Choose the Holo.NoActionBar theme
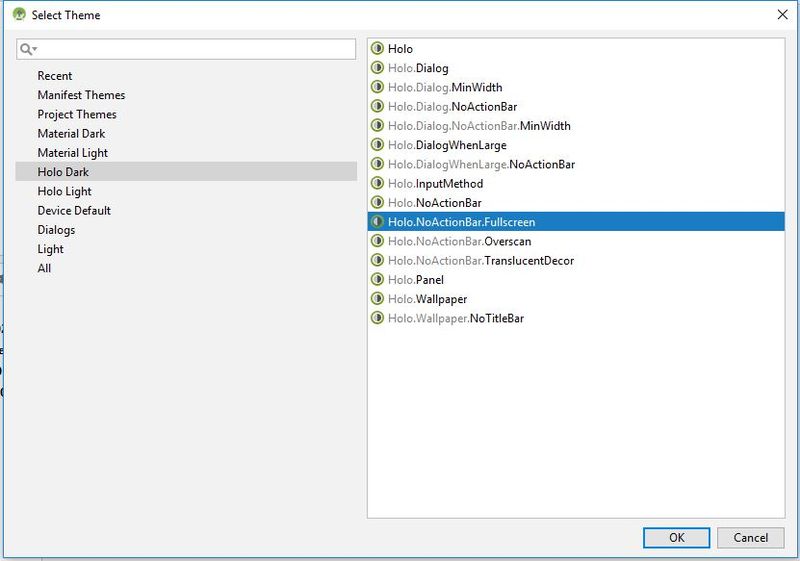800x561 pixels. pos(576,202)
